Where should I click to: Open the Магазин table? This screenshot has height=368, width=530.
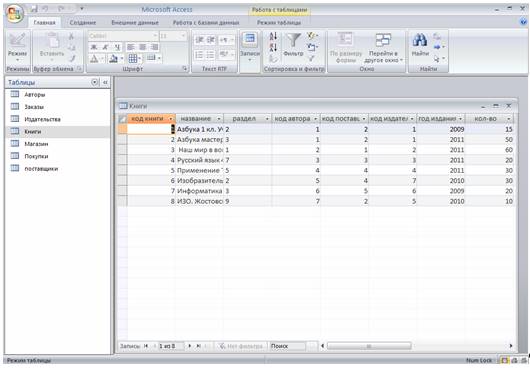pos(57,144)
